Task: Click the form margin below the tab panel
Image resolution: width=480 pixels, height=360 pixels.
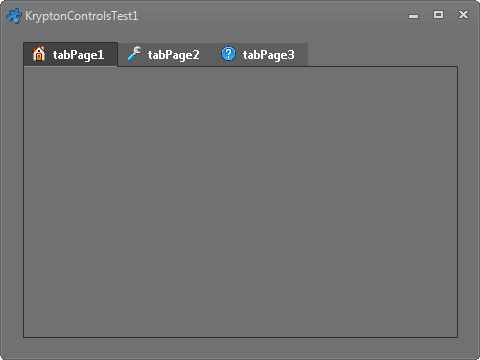Action: pyautogui.click(x=240, y=347)
